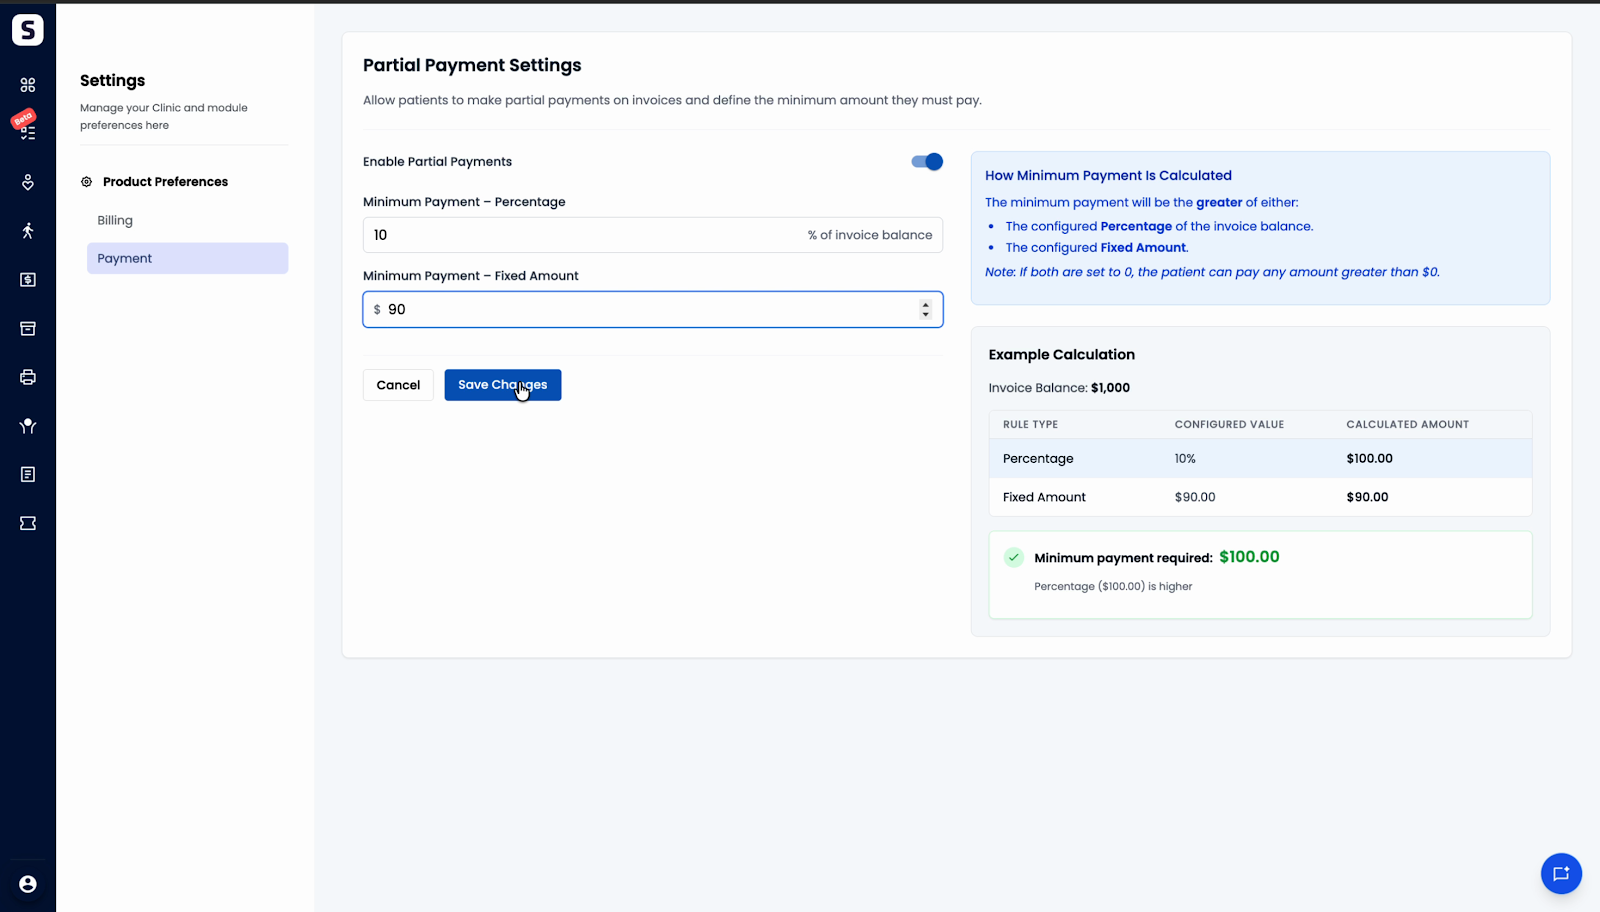
Task: Click the Save Changes button
Action: point(503,385)
